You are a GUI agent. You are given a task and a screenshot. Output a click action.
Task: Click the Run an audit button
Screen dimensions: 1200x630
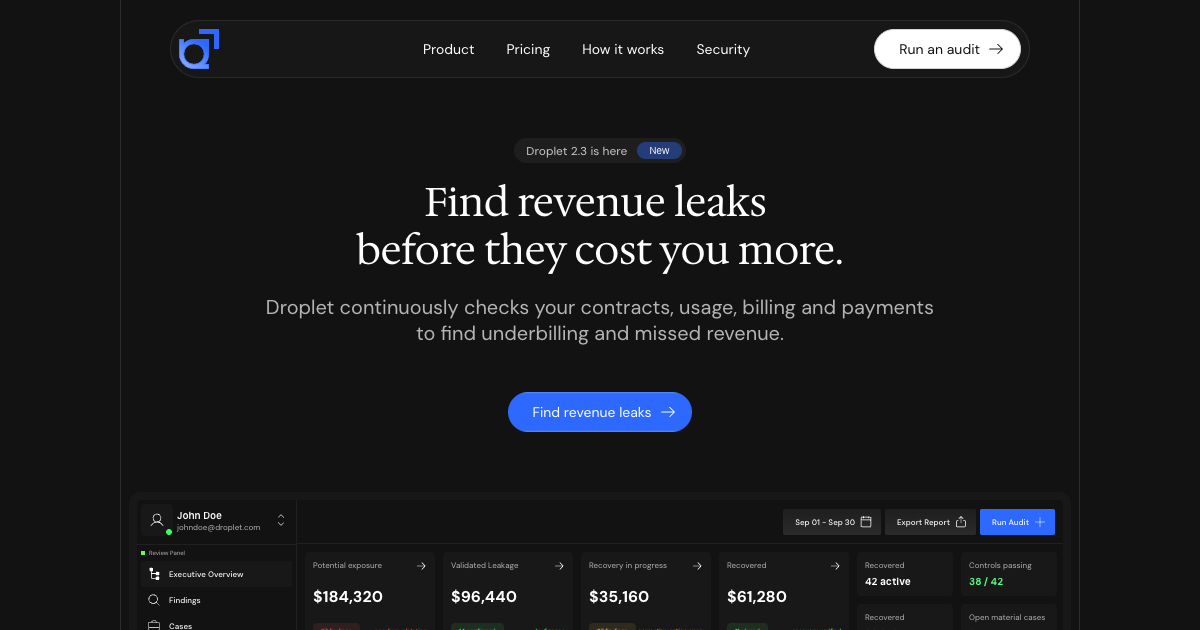pos(947,49)
